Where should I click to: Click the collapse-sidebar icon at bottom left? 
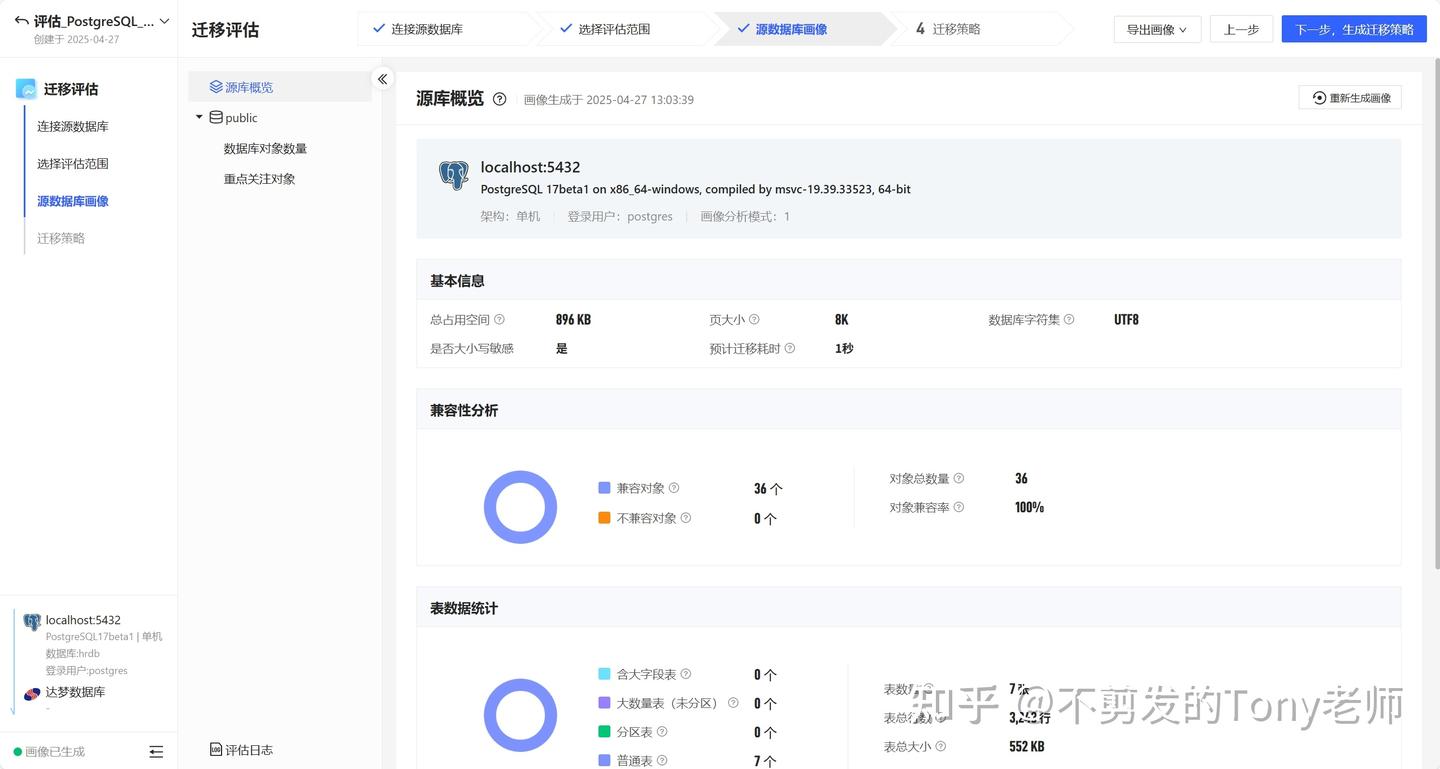[x=156, y=751]
